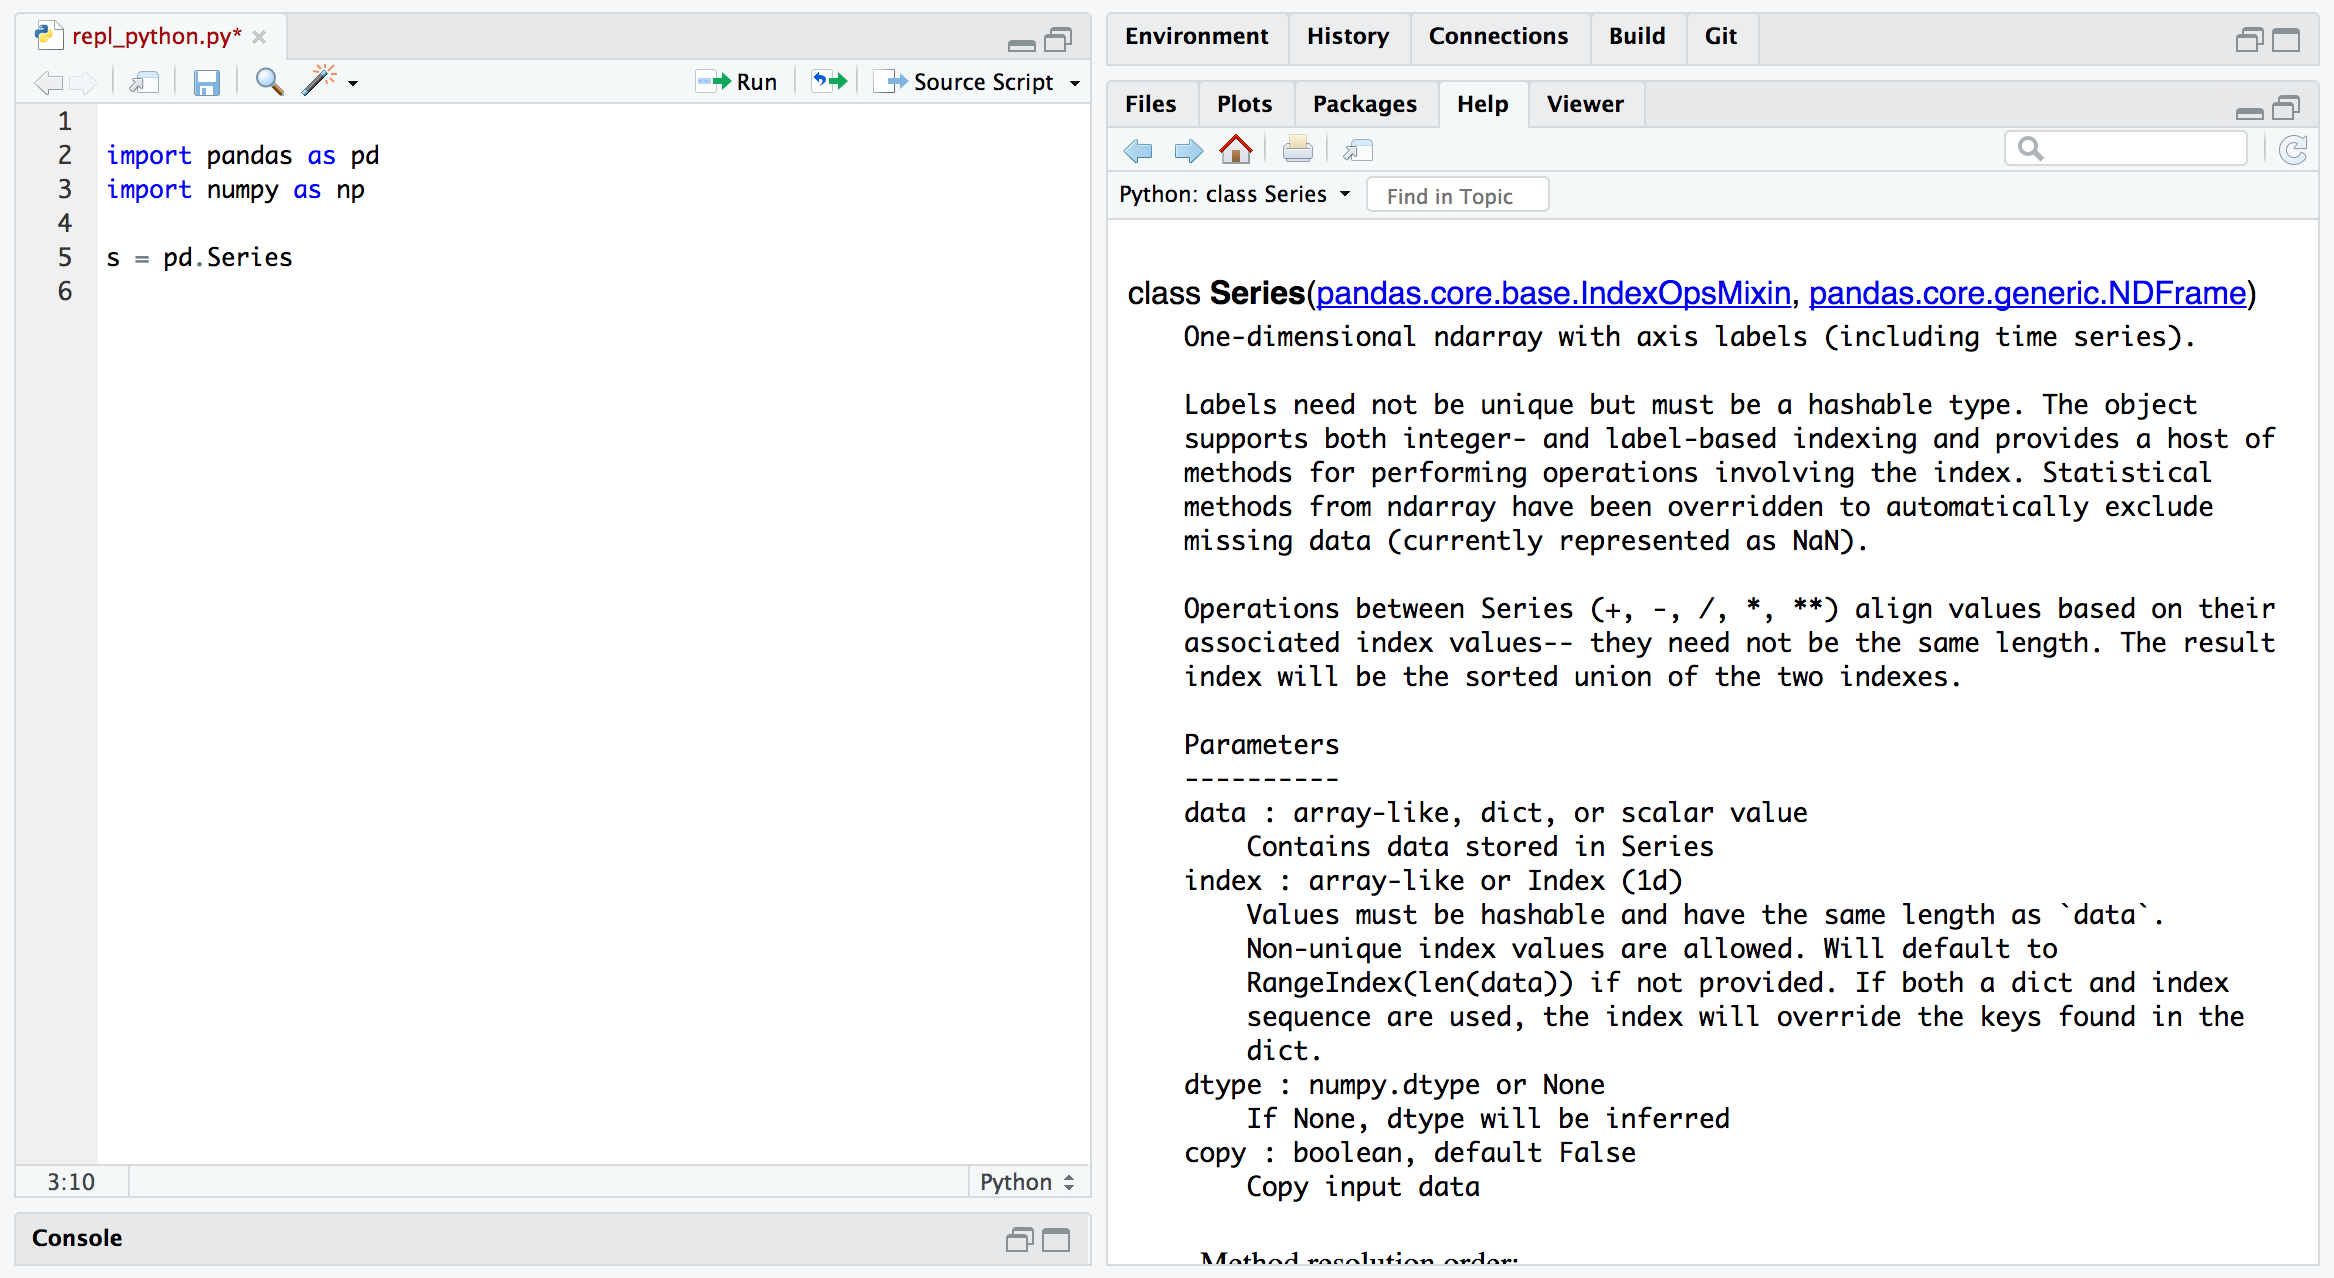Viewport: 2334px width, 1278px height.
Task: Close the repl_python.py tab
Action: coord(259,37)
